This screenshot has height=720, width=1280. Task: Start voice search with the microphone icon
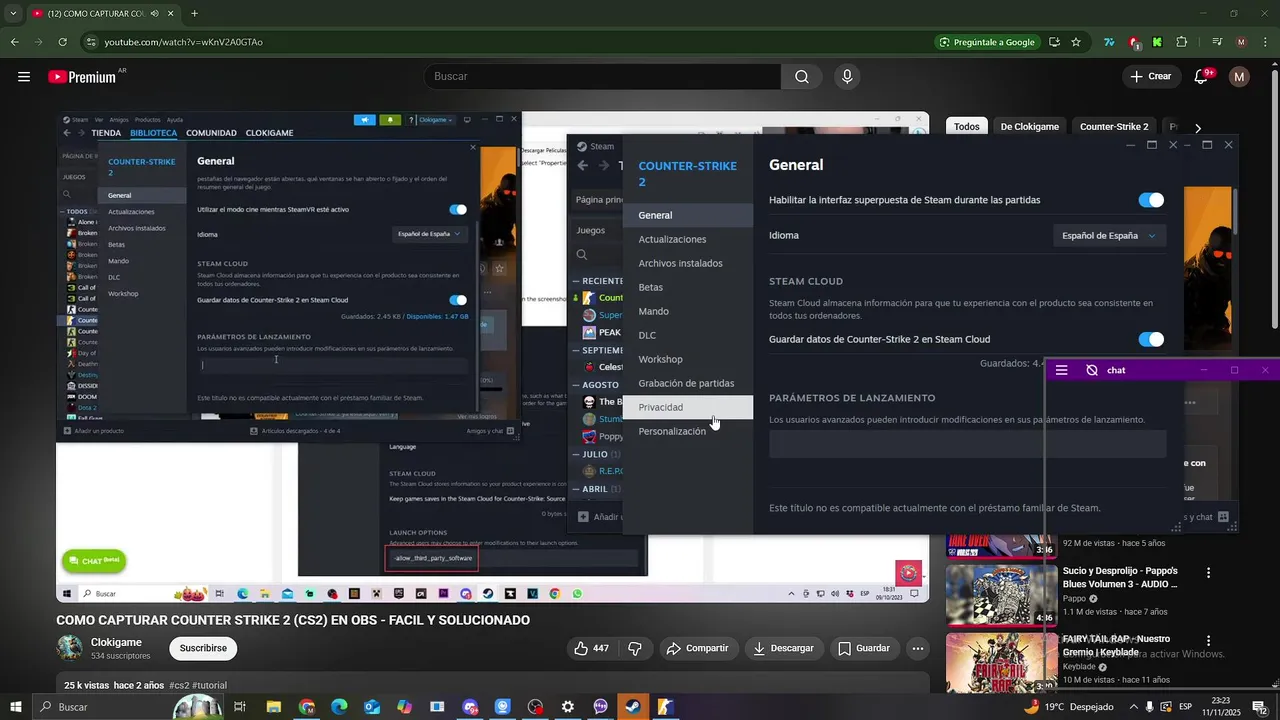coord(848,77)
